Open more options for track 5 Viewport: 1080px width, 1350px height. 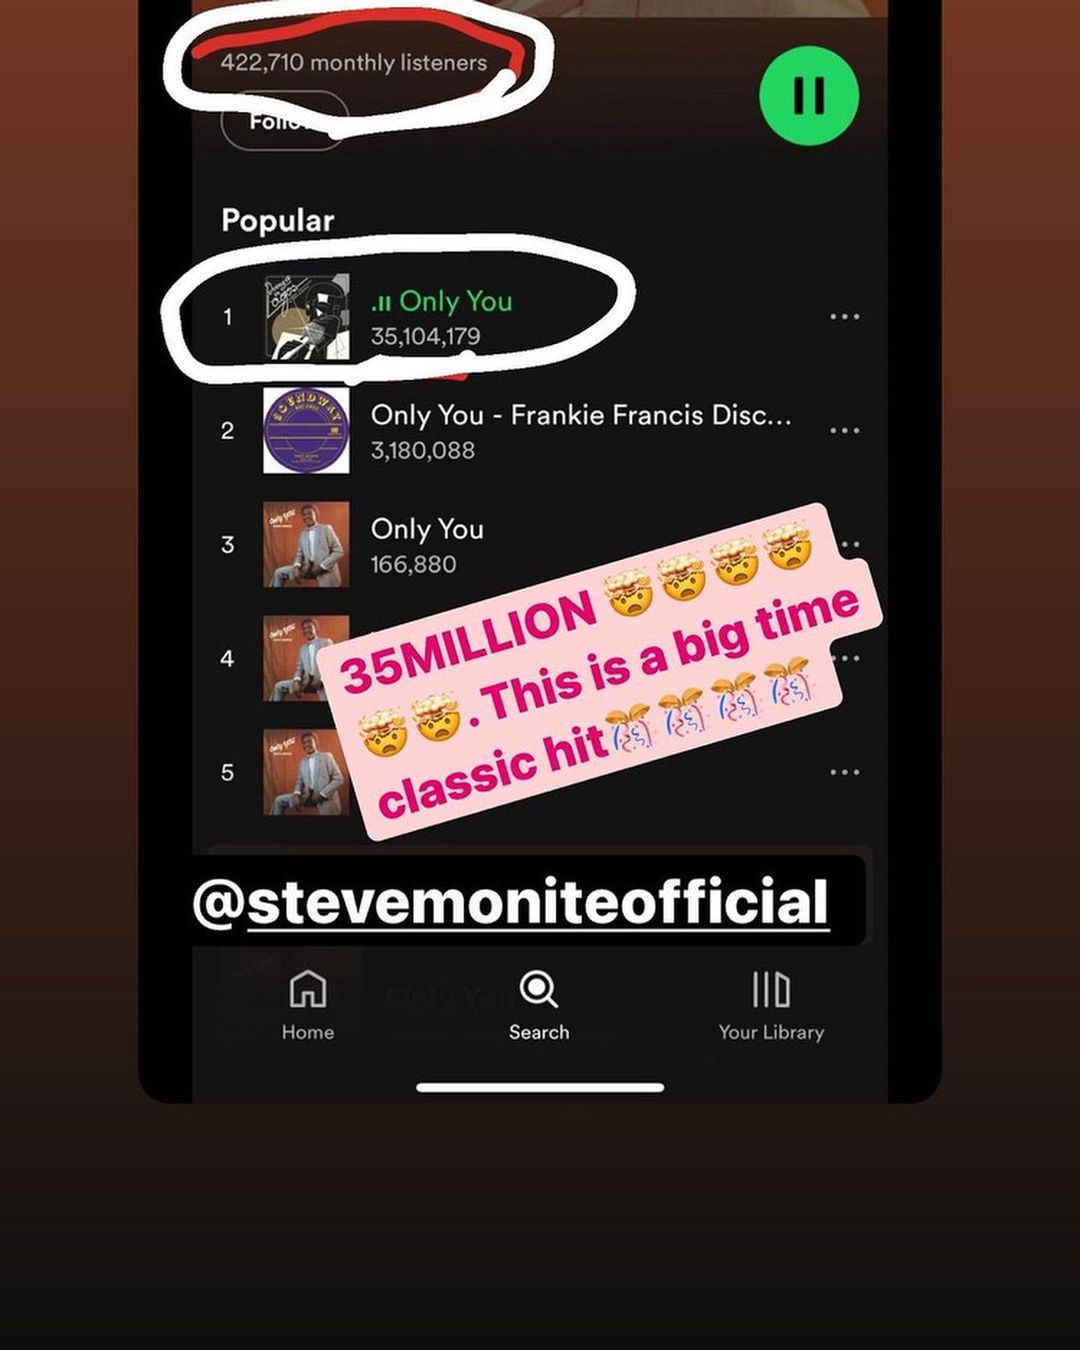[845, 772]
